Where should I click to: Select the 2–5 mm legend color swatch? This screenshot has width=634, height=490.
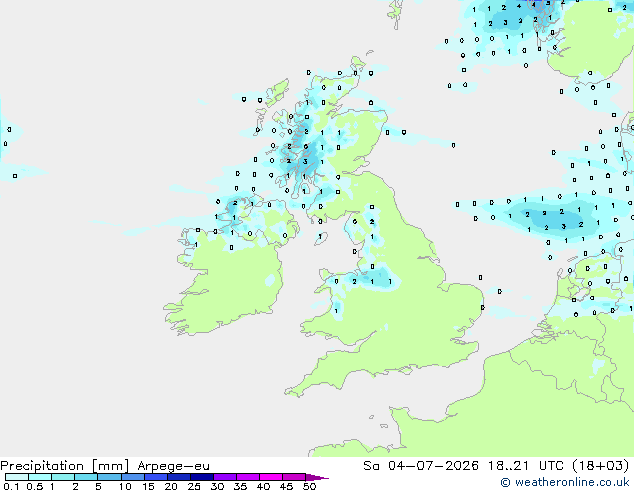point(86,477)
